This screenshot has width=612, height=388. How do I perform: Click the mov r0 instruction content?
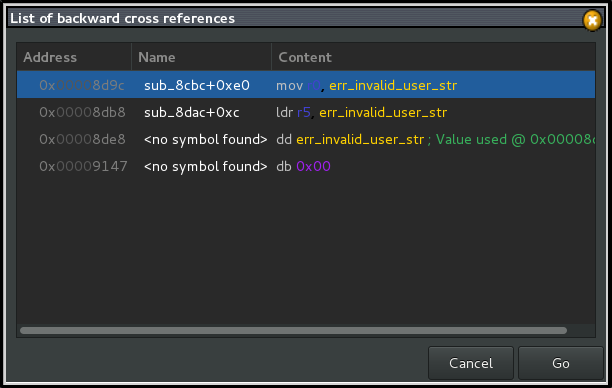pos(366,85)
